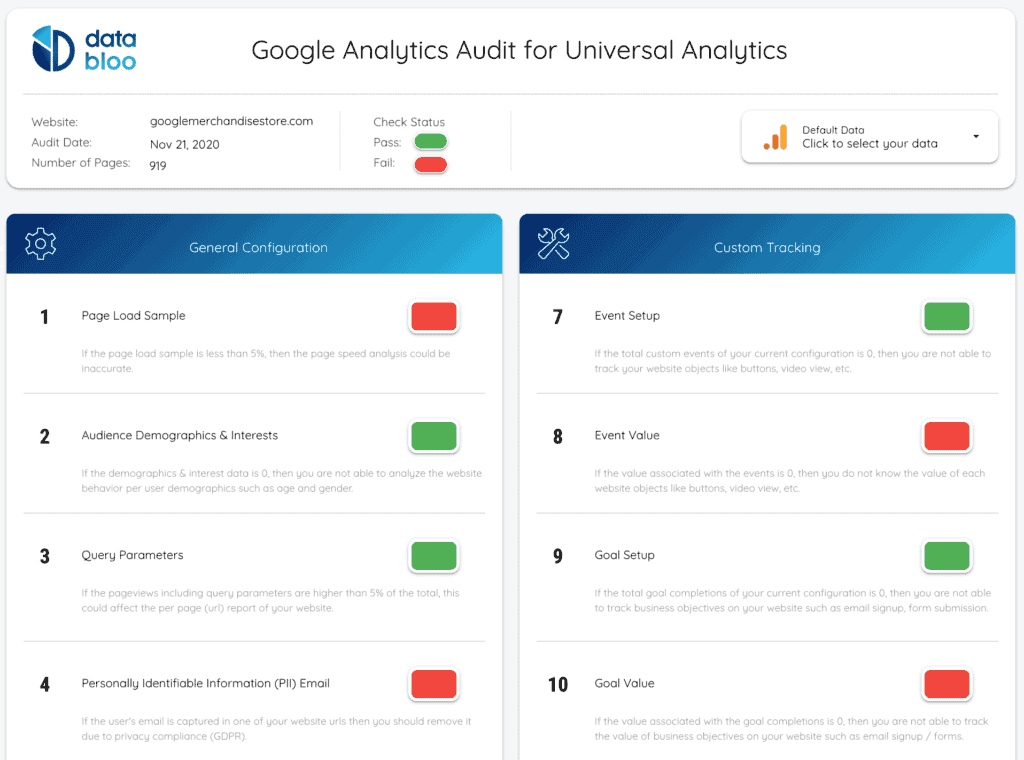The image size is (1024, 760).
Task: Click the Page Load Sample heading
Action: pos(133,315)
